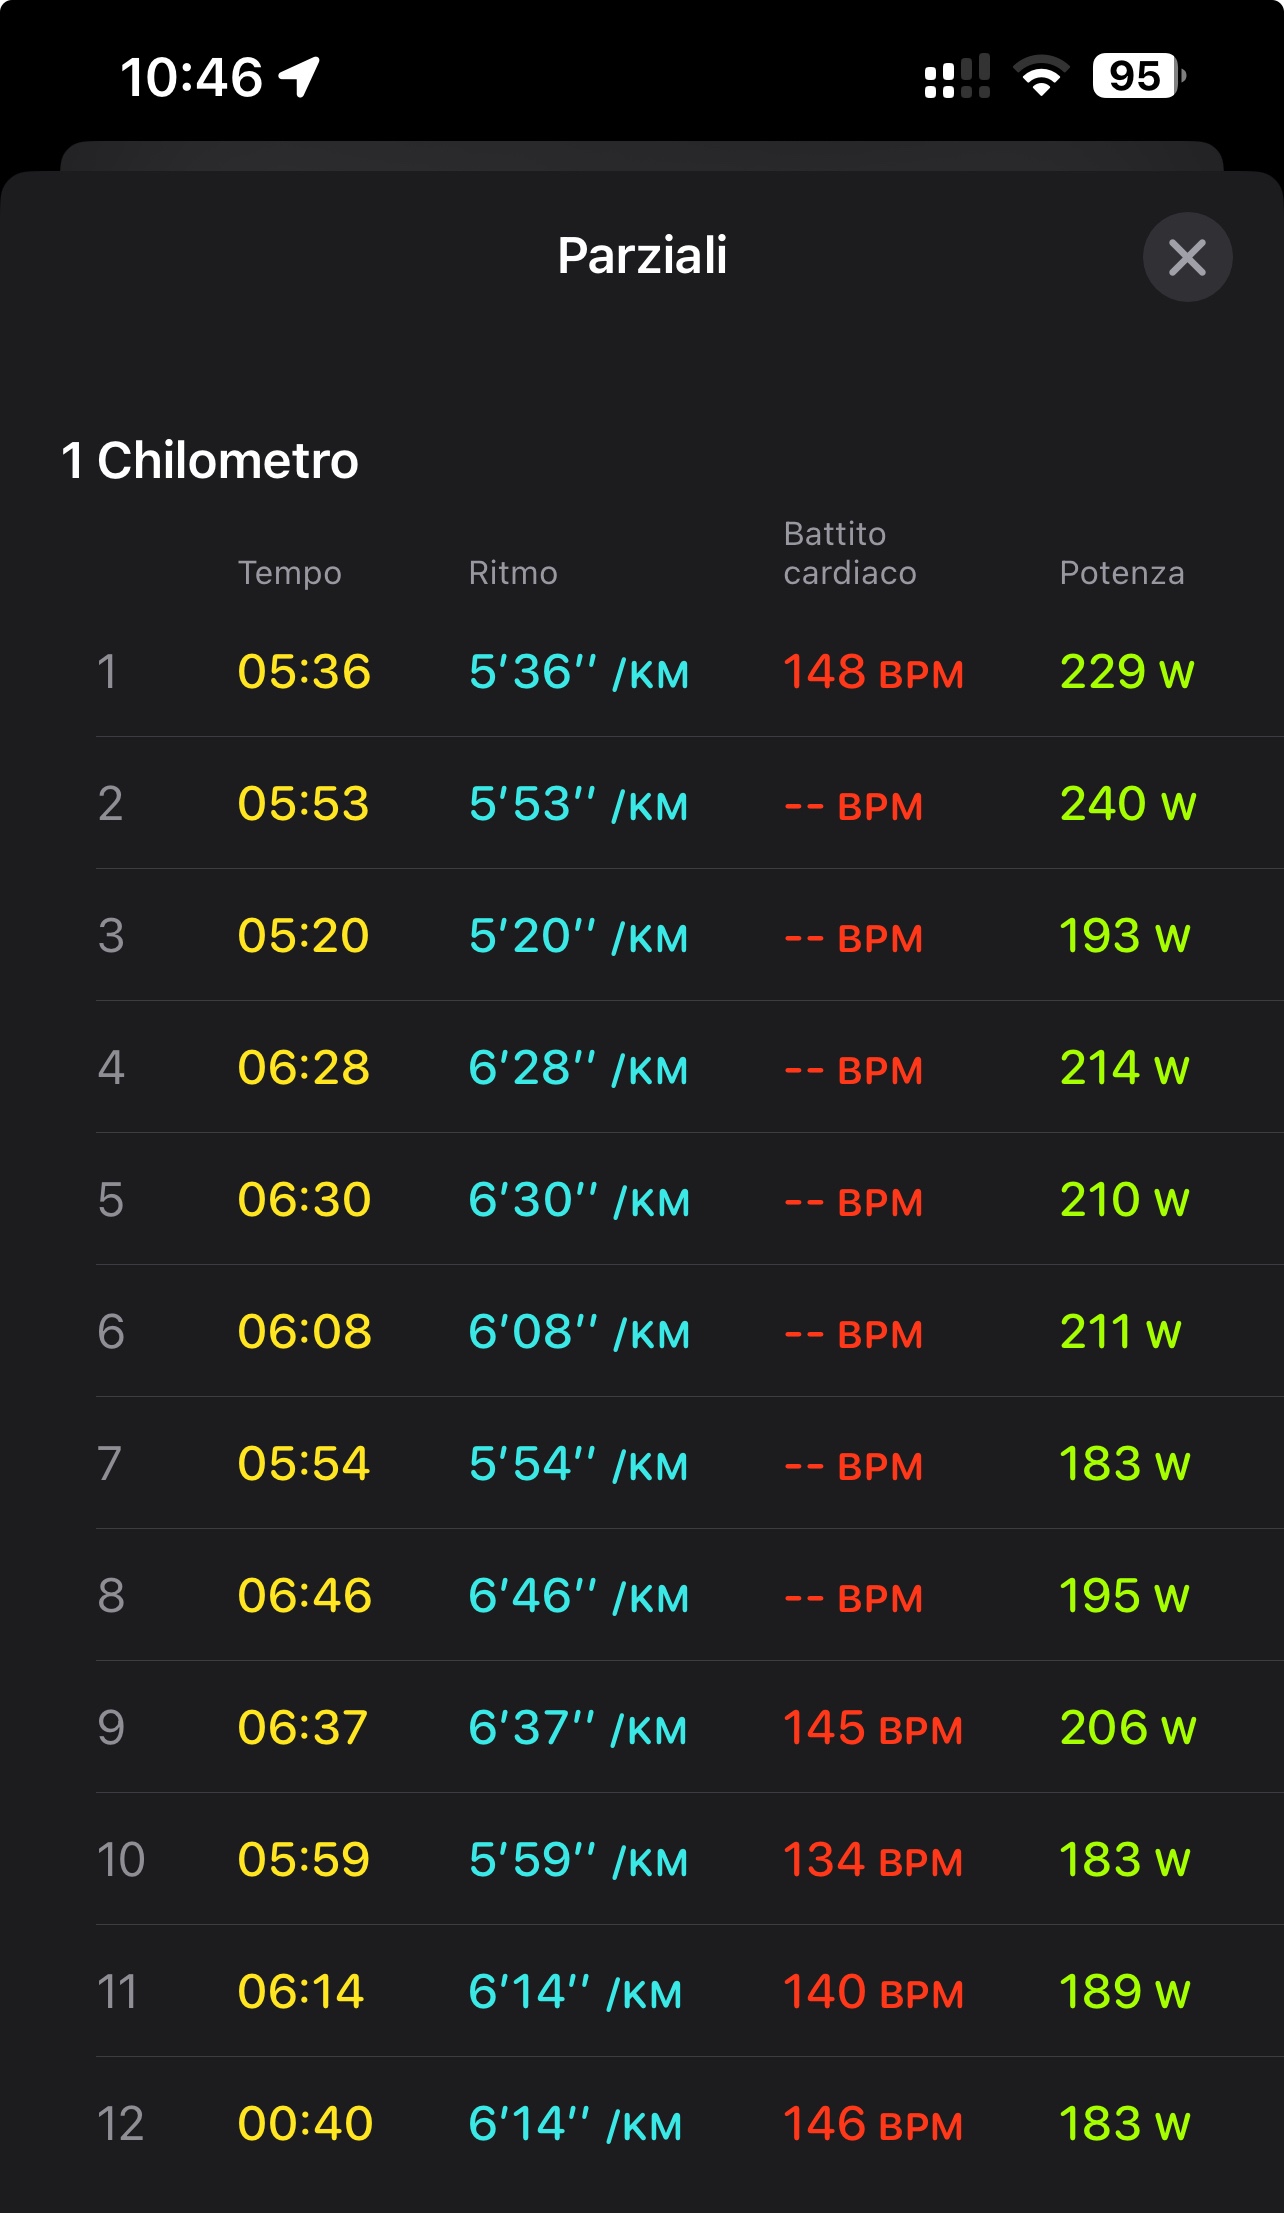
Task: Tap split 3 pace 5'20'' /KM
Action: [578, 936]
